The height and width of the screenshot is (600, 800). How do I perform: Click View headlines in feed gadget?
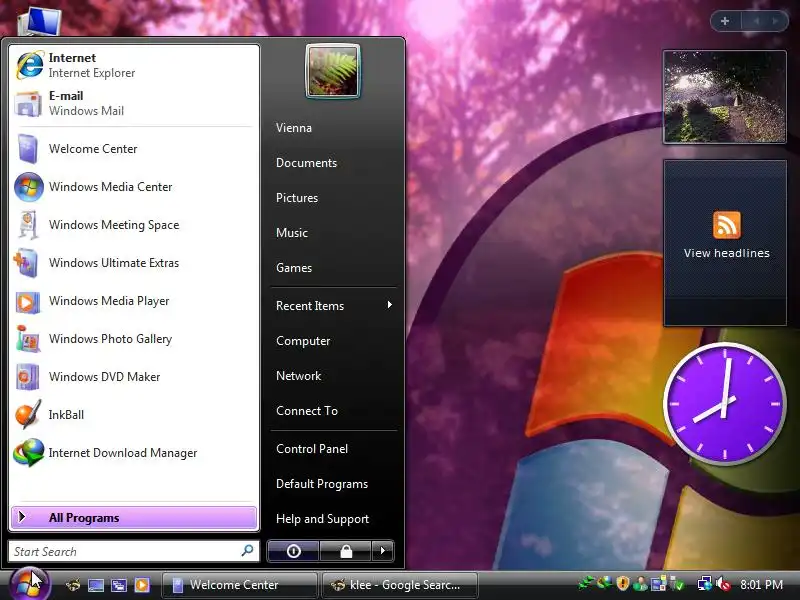(x=727, y=253)
